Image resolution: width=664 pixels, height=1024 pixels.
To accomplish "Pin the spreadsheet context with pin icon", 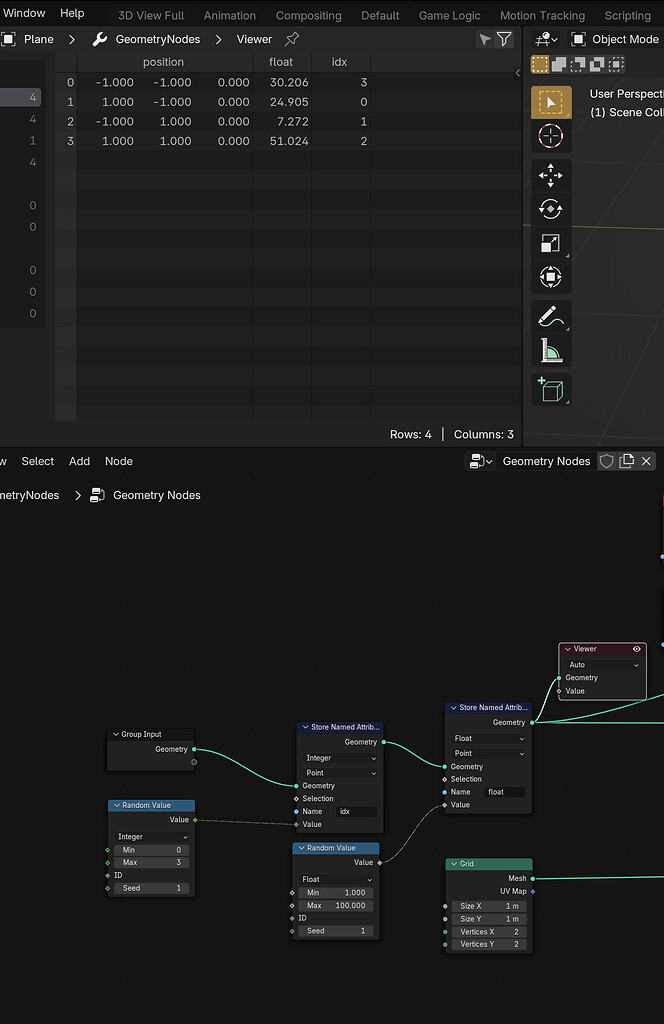I will click(x=292, y=40).
